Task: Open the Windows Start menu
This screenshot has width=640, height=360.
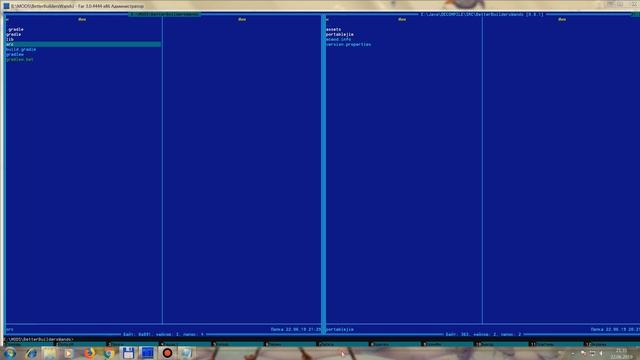Action: tap(10, 353)
